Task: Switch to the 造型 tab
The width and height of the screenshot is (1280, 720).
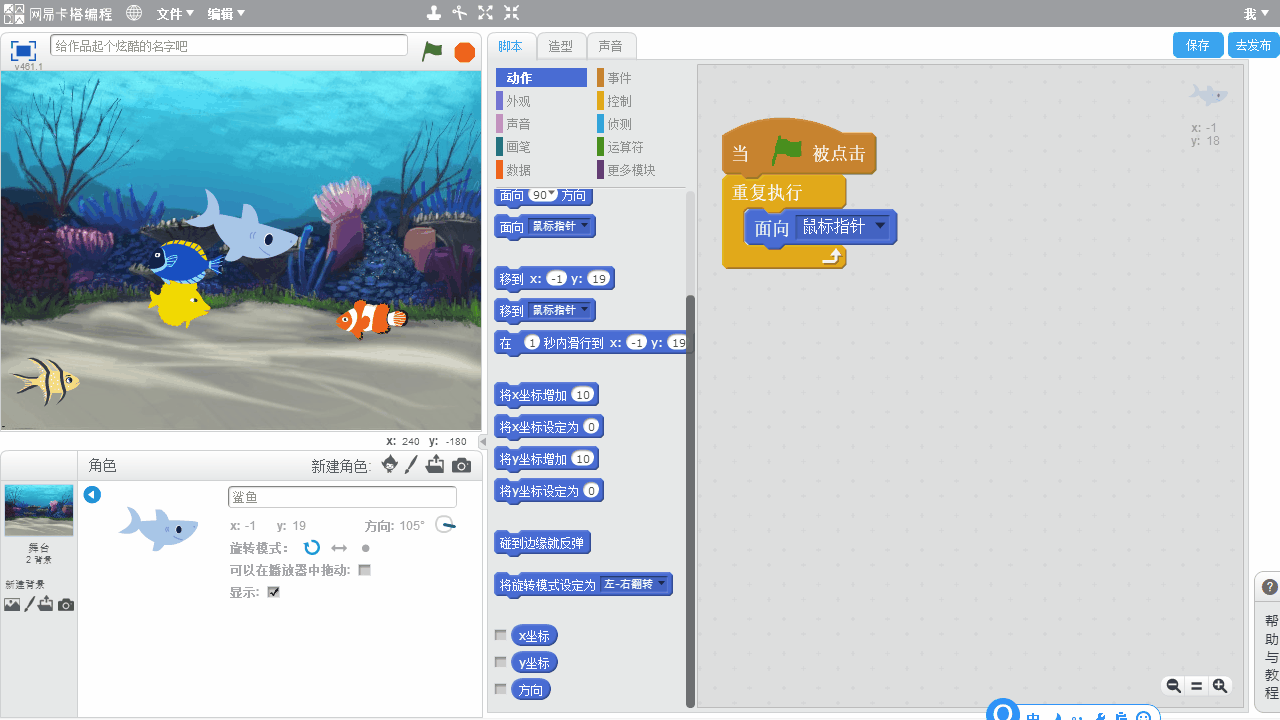Action: click(561, 46)
